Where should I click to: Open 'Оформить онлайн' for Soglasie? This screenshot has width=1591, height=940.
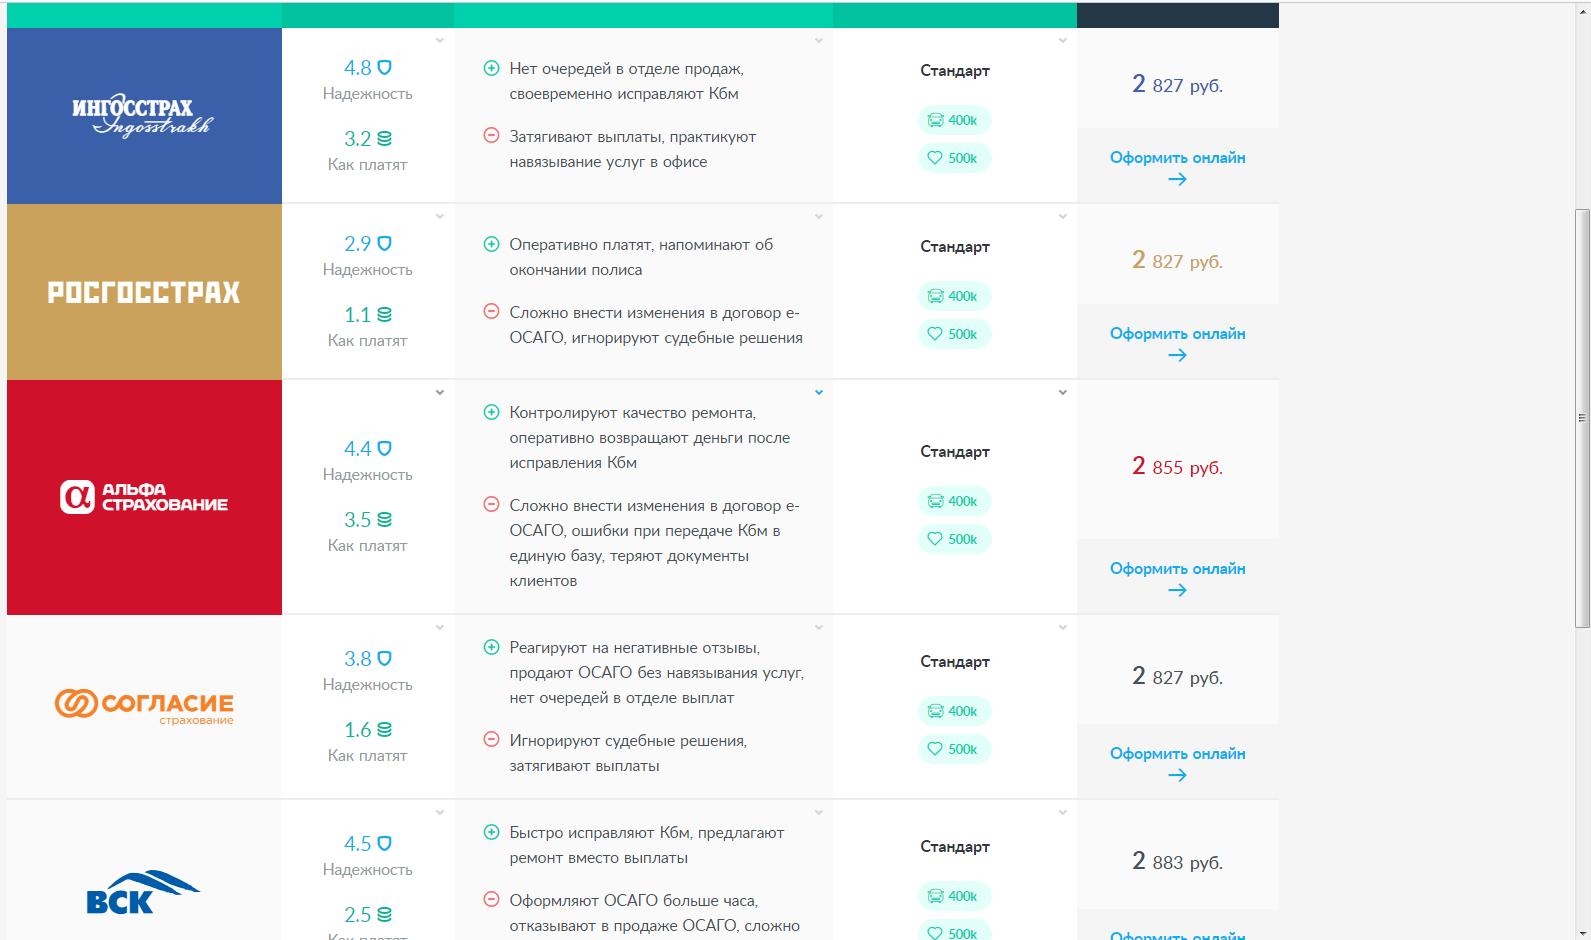[x=1178, y=763]
